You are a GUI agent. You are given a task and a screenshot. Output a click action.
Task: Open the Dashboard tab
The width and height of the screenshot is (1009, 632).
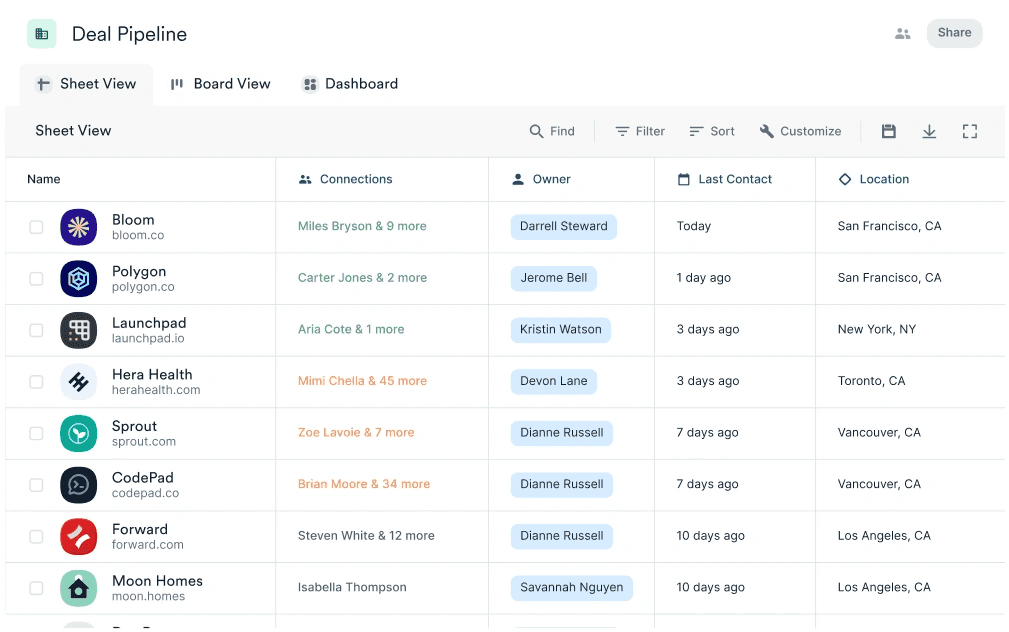click(351, 84)
